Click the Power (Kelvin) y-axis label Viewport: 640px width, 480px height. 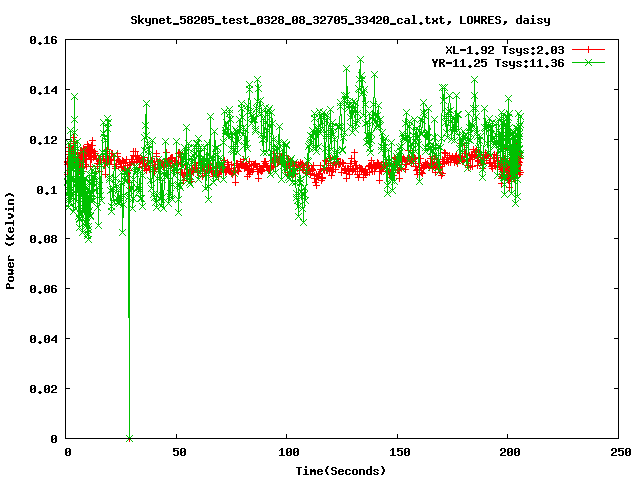point(10,241)
